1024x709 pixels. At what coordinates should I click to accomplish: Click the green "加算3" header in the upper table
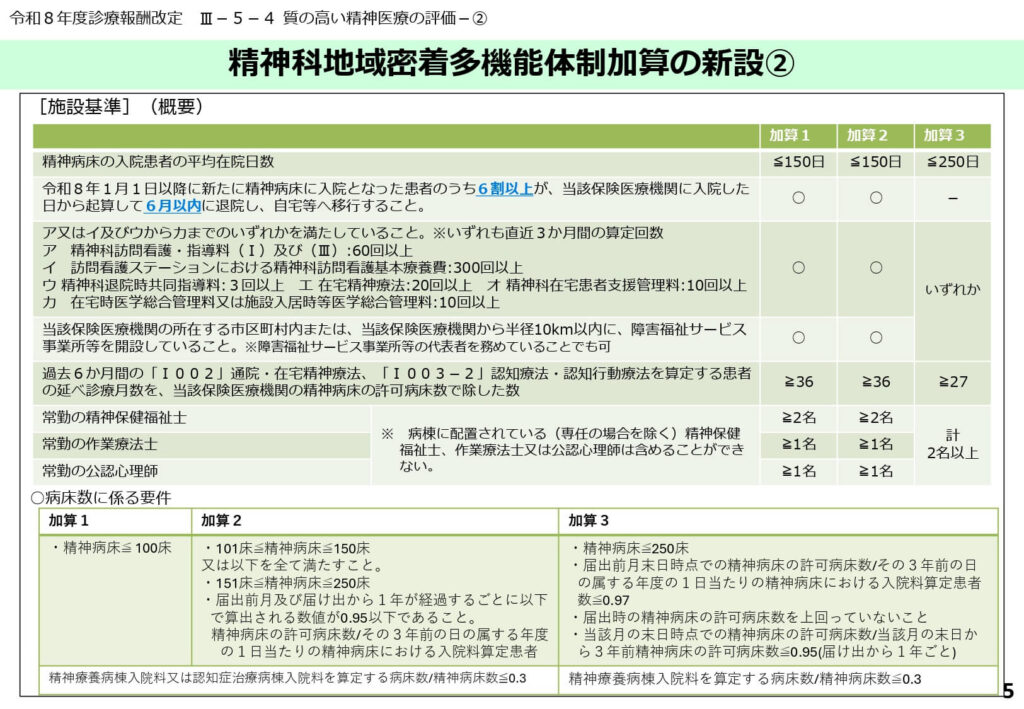click(952, 136)
